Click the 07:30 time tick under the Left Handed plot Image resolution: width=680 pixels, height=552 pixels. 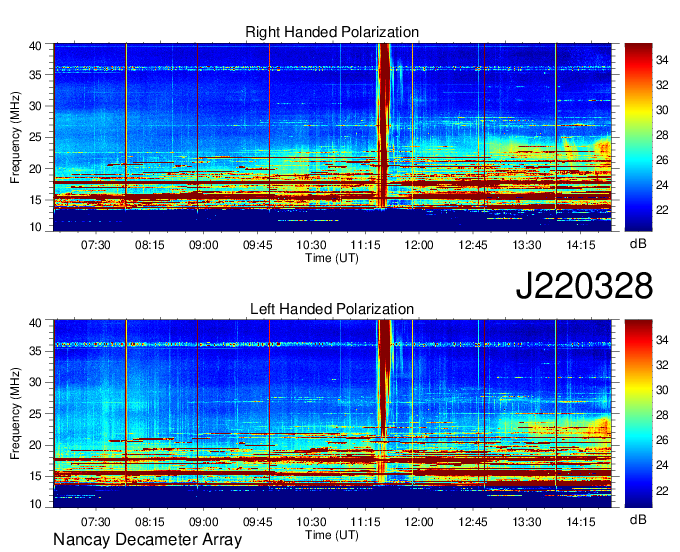95,521
